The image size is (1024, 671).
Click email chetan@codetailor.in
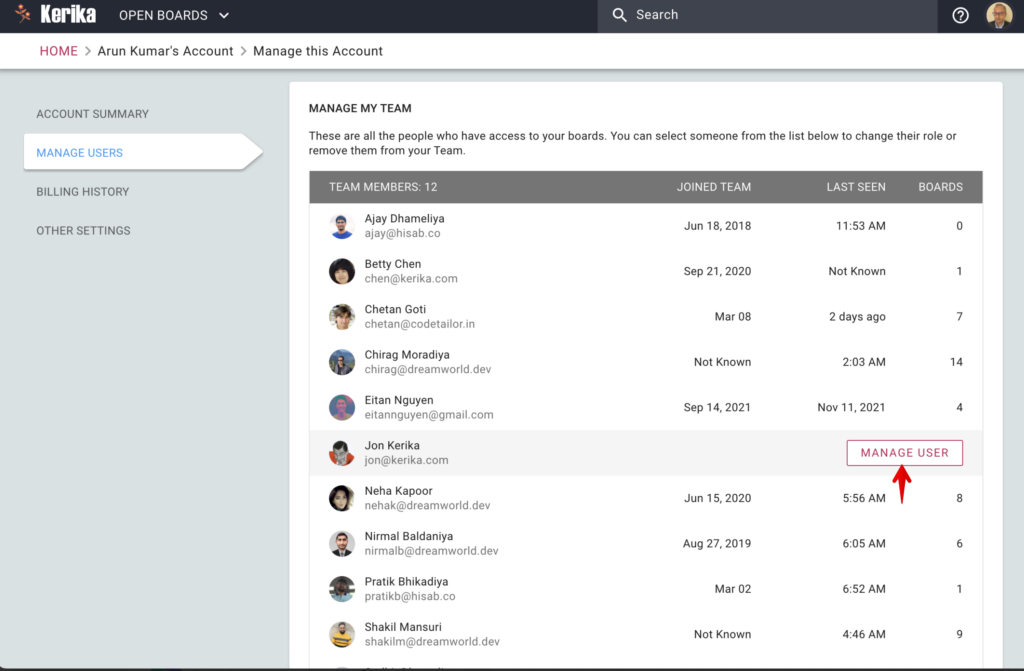[x=420, y=324]
